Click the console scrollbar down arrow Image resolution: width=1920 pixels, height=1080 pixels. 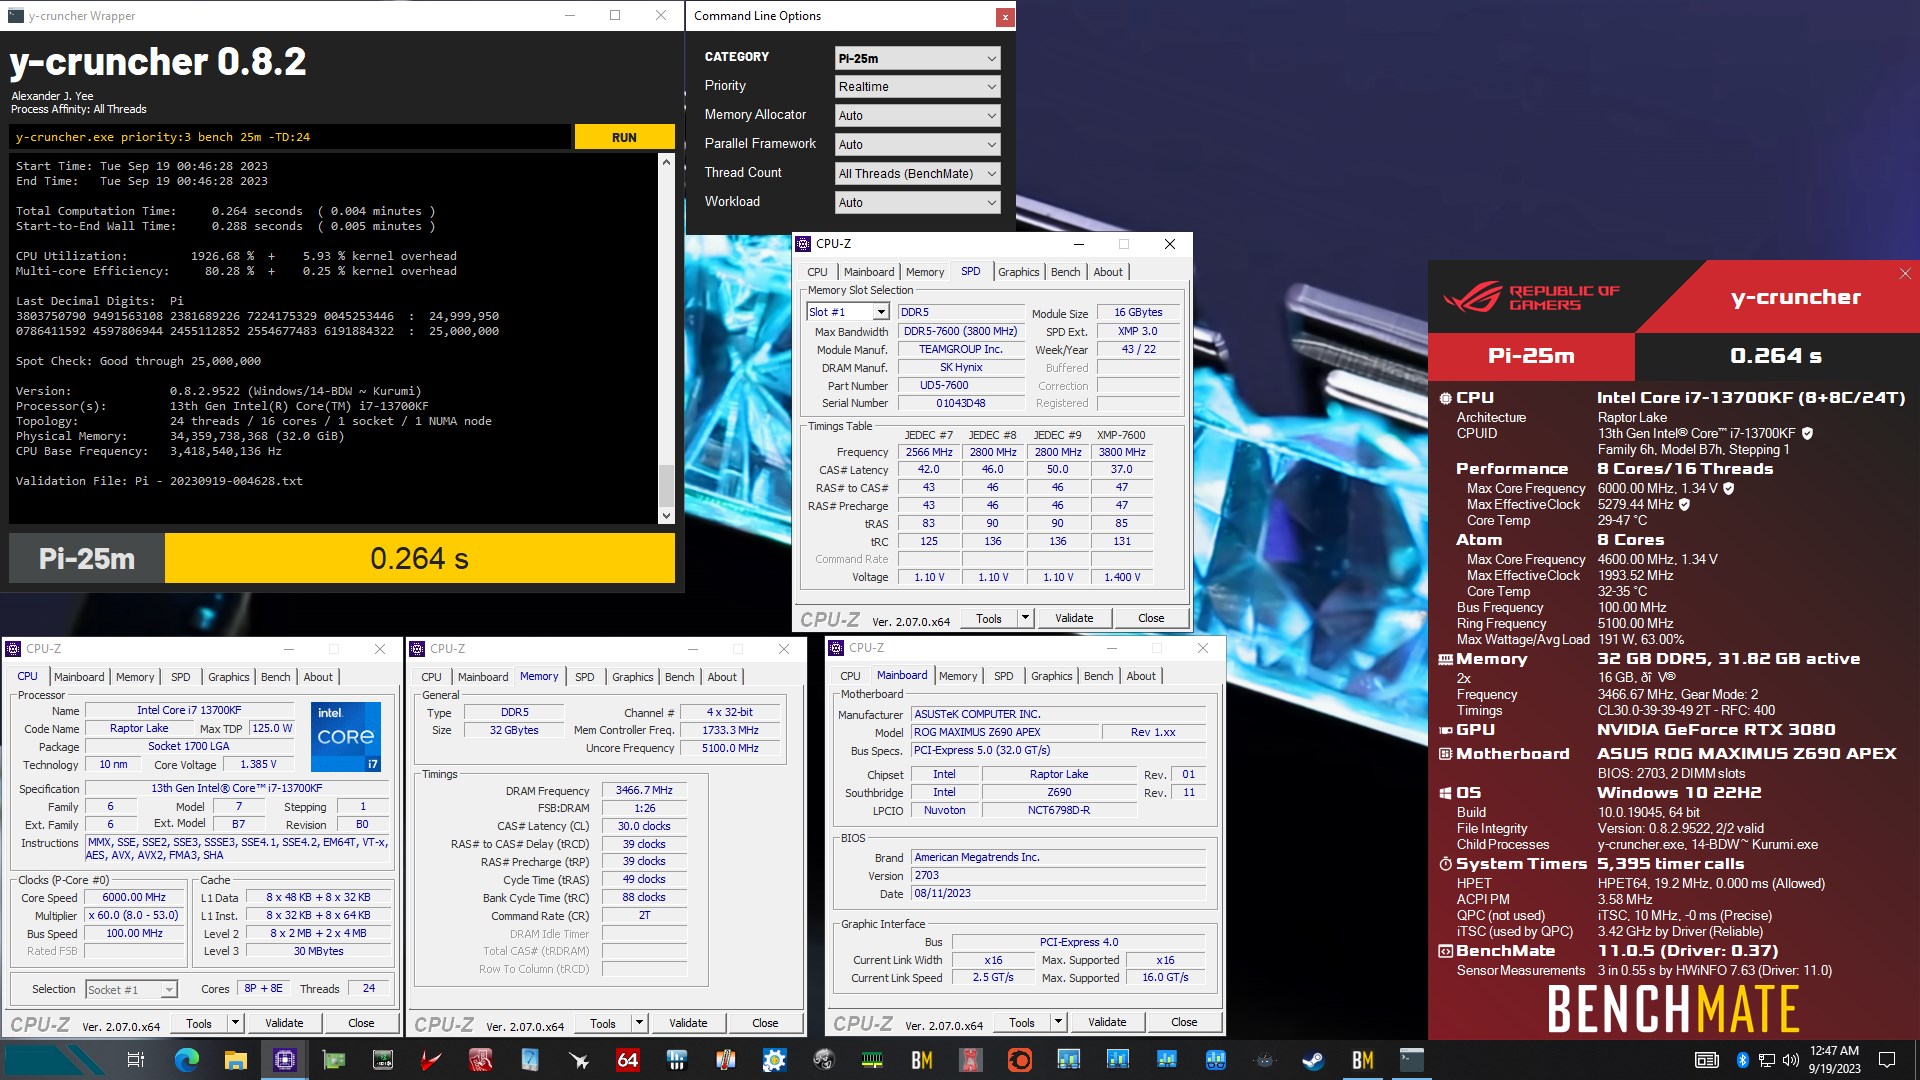[666, 516]
